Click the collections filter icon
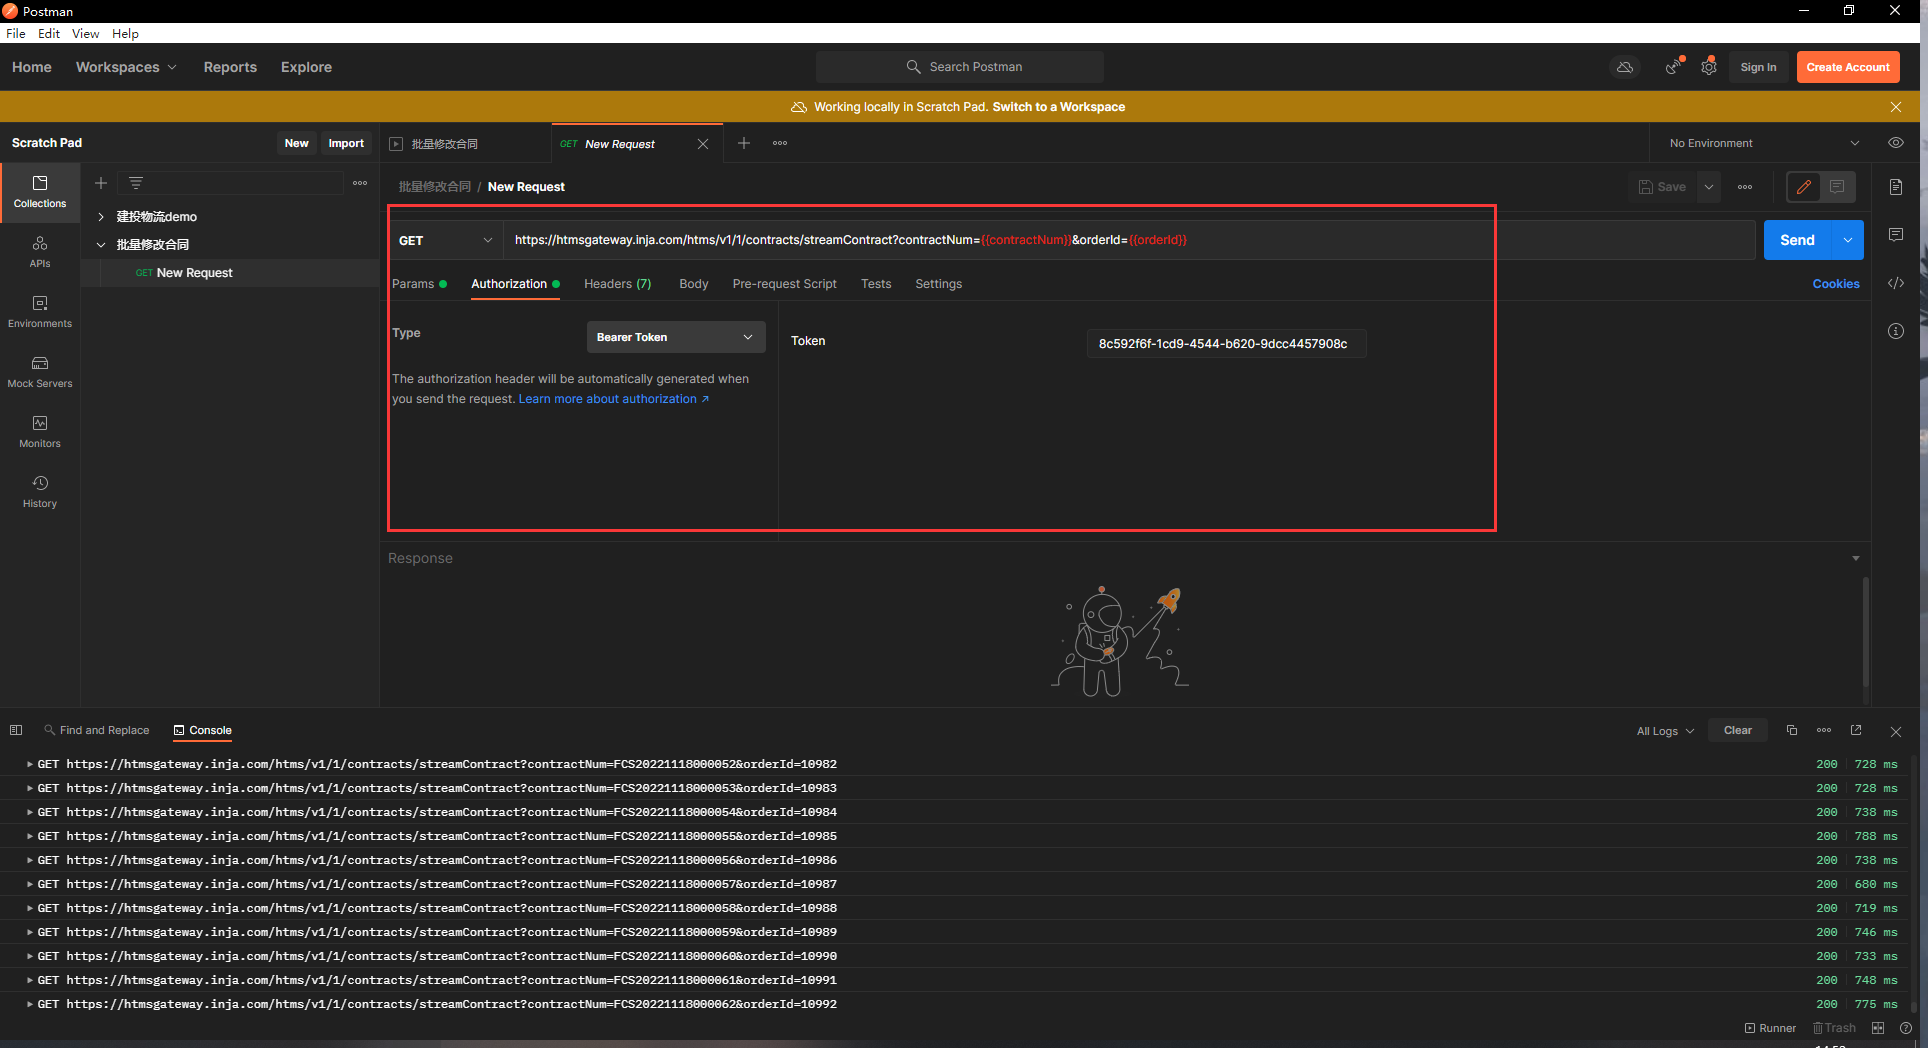Viewport: 1928px width, 1048px height. 136,183
